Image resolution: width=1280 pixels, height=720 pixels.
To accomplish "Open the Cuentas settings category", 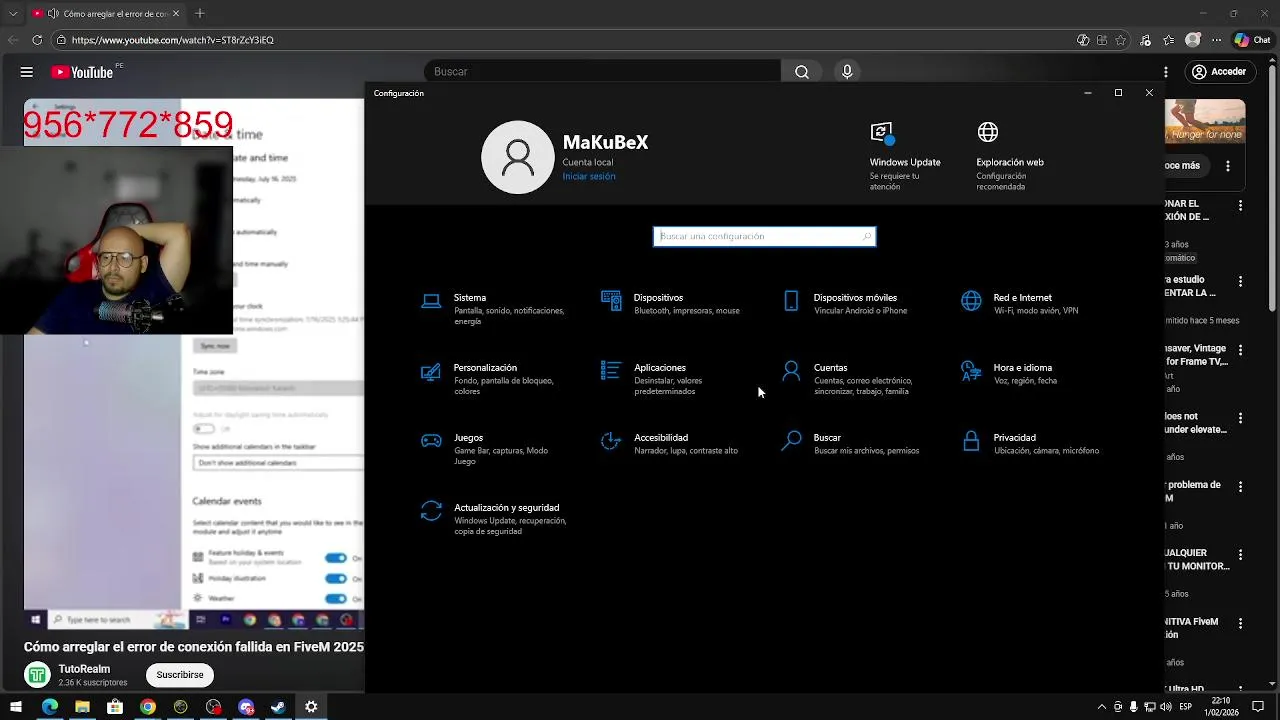I will [848, 379].
